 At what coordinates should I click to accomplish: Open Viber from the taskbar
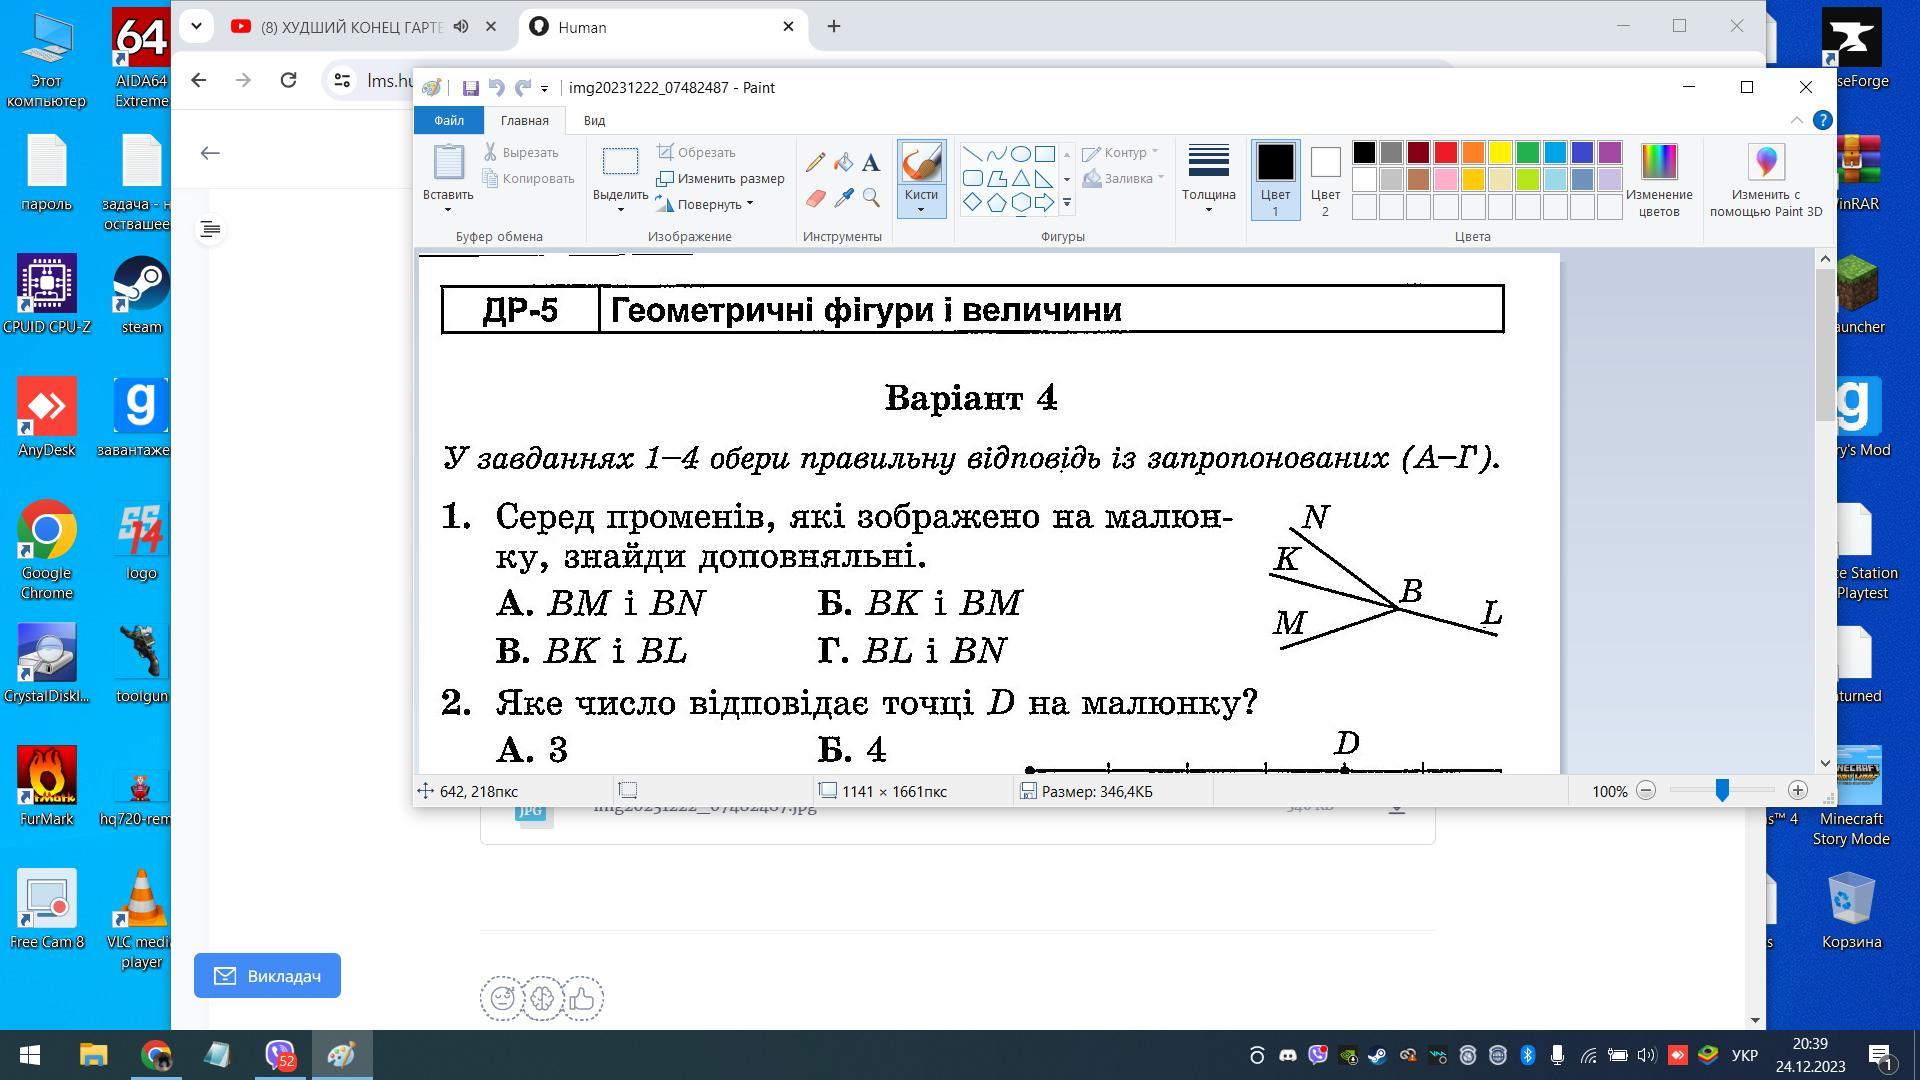(x=279, y=1055)
